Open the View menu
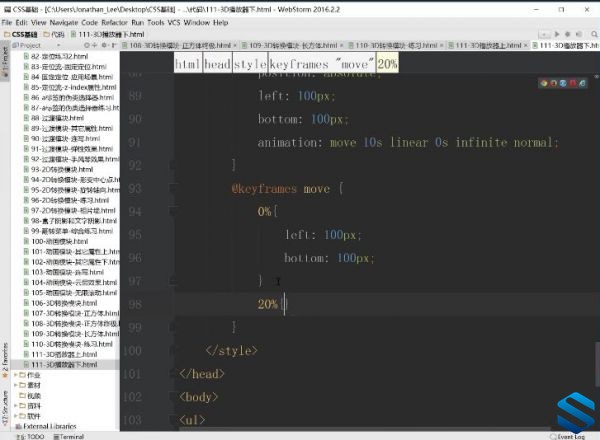 pos(39,23)
